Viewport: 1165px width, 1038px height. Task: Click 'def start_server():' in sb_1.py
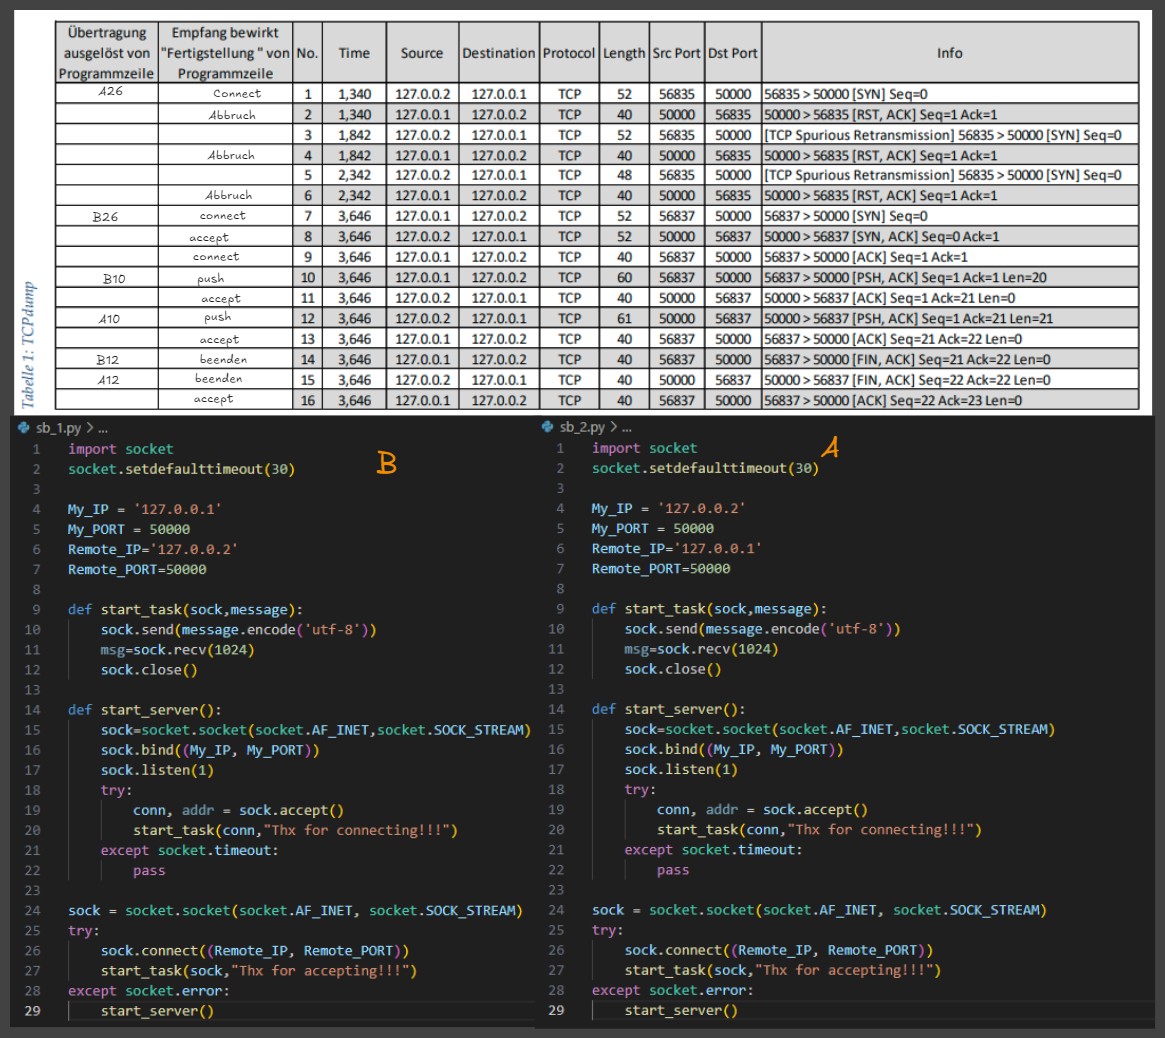click(x=144, y=710)
